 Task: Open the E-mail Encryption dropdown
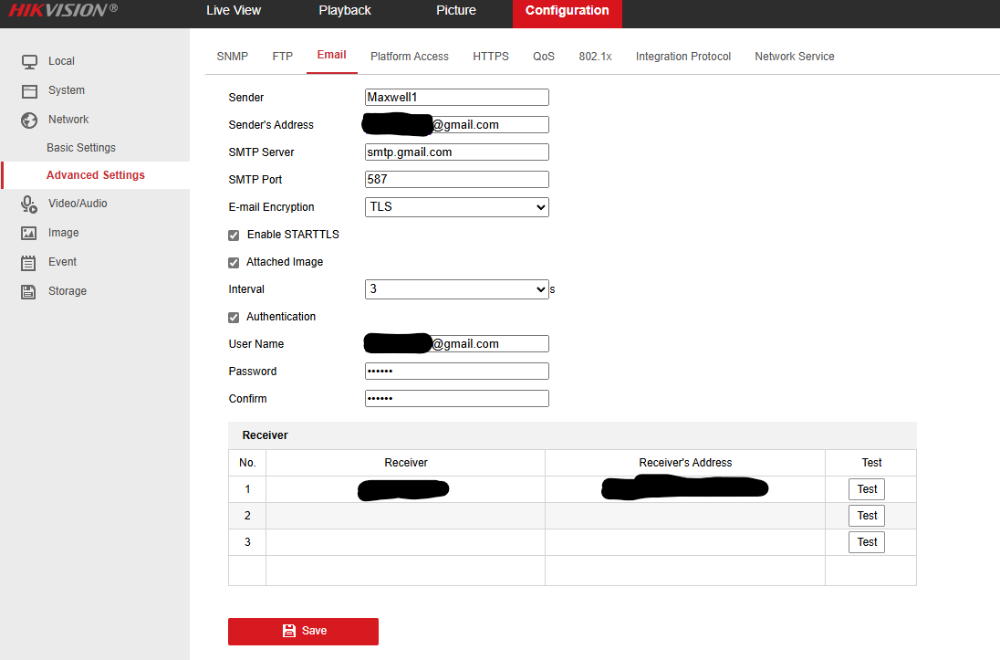457,207
